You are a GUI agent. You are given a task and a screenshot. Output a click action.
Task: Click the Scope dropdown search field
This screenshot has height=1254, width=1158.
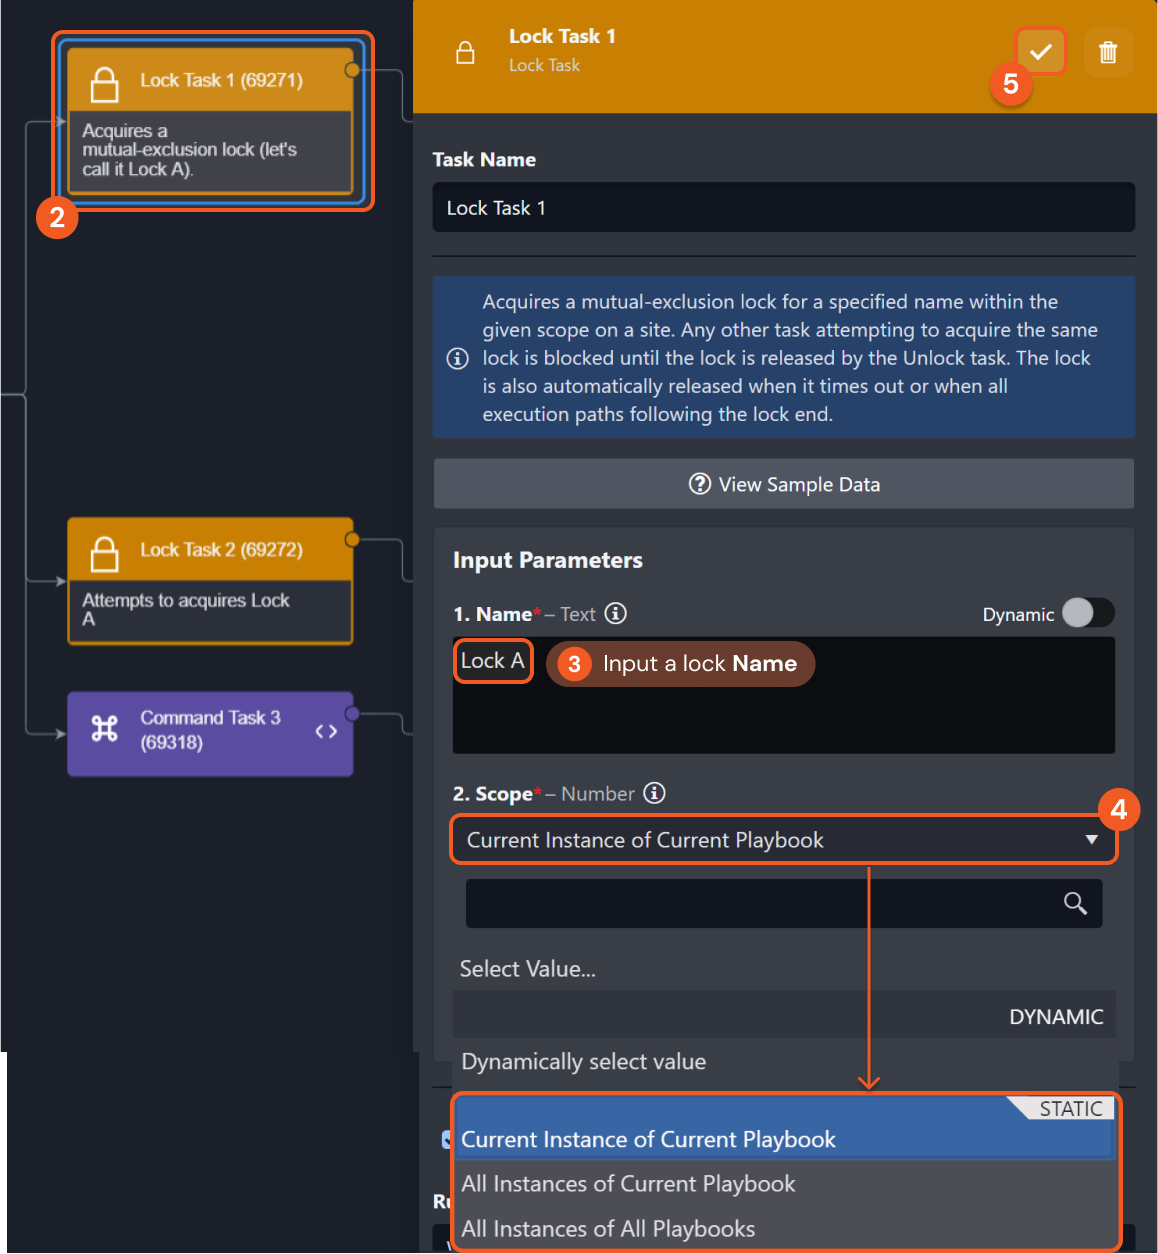(760, 903)
